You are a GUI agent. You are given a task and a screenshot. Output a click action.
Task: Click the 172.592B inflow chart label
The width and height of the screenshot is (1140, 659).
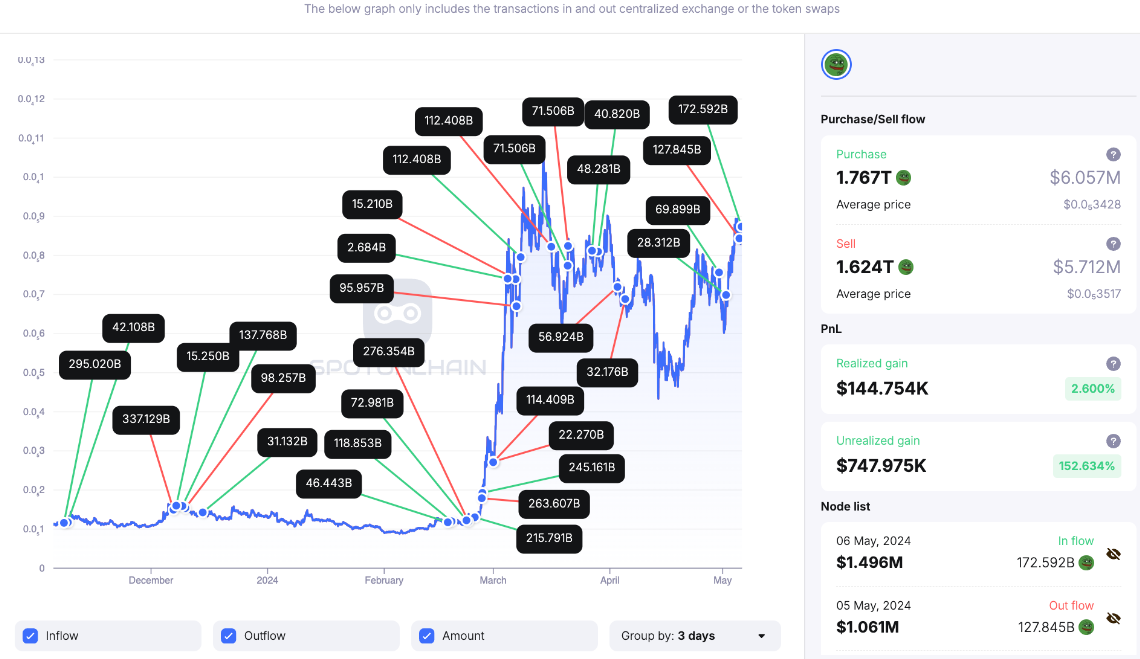click(702, 109)
